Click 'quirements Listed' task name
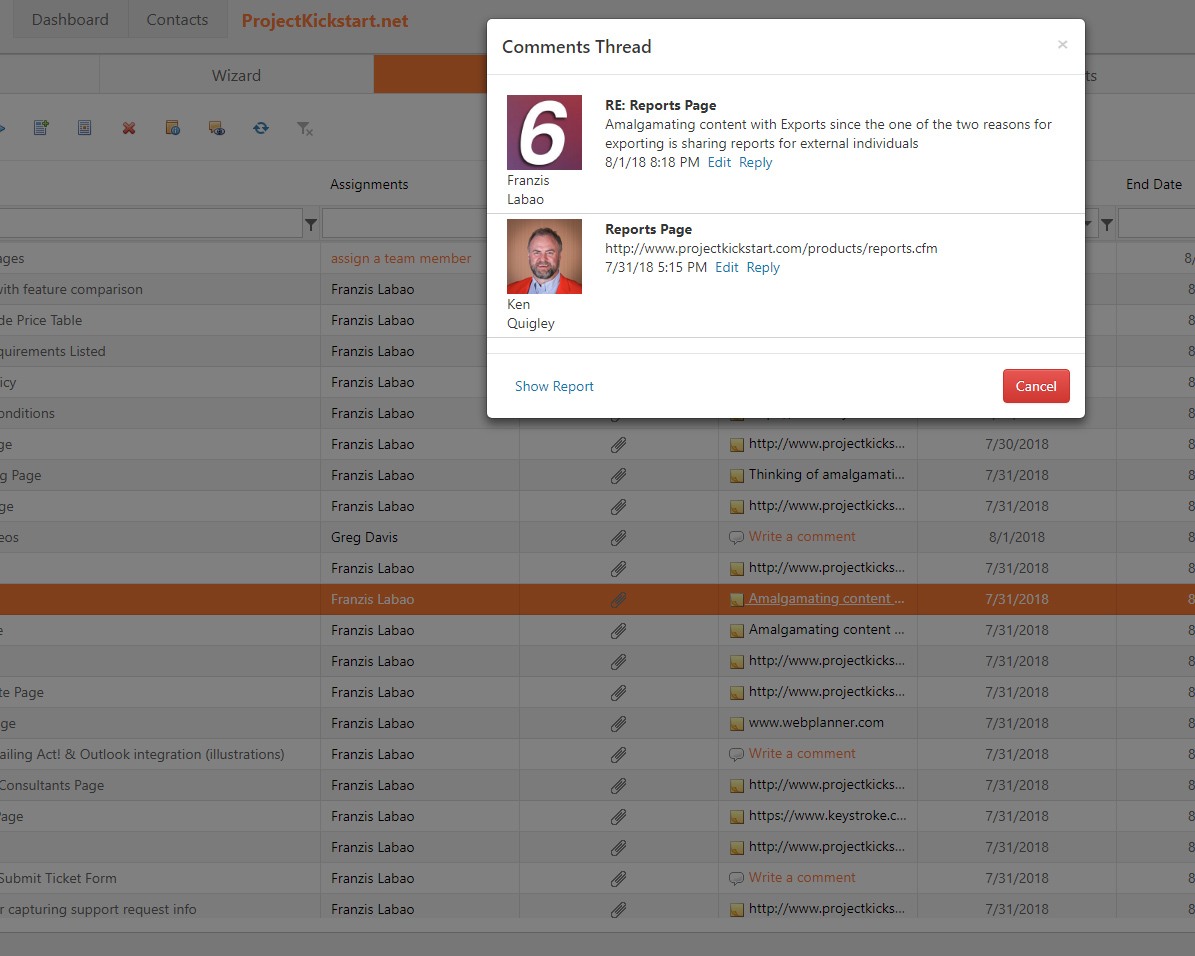Screen dimensions: 1195x956 click(x=53, y=351)
